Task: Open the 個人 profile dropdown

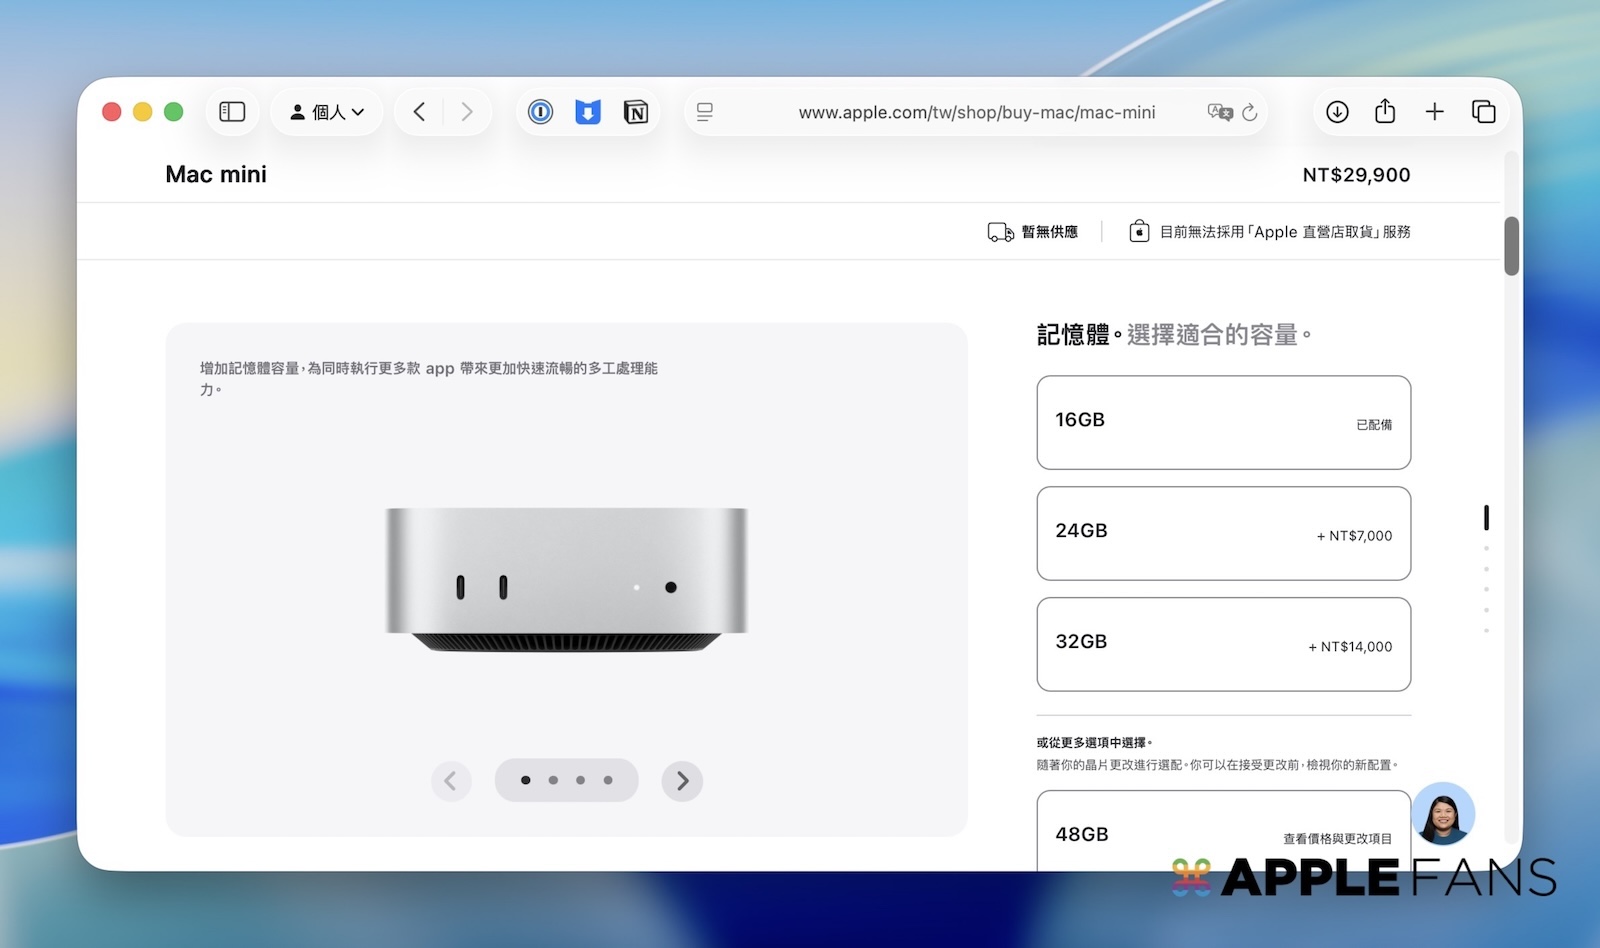Action: pos(327,112)
